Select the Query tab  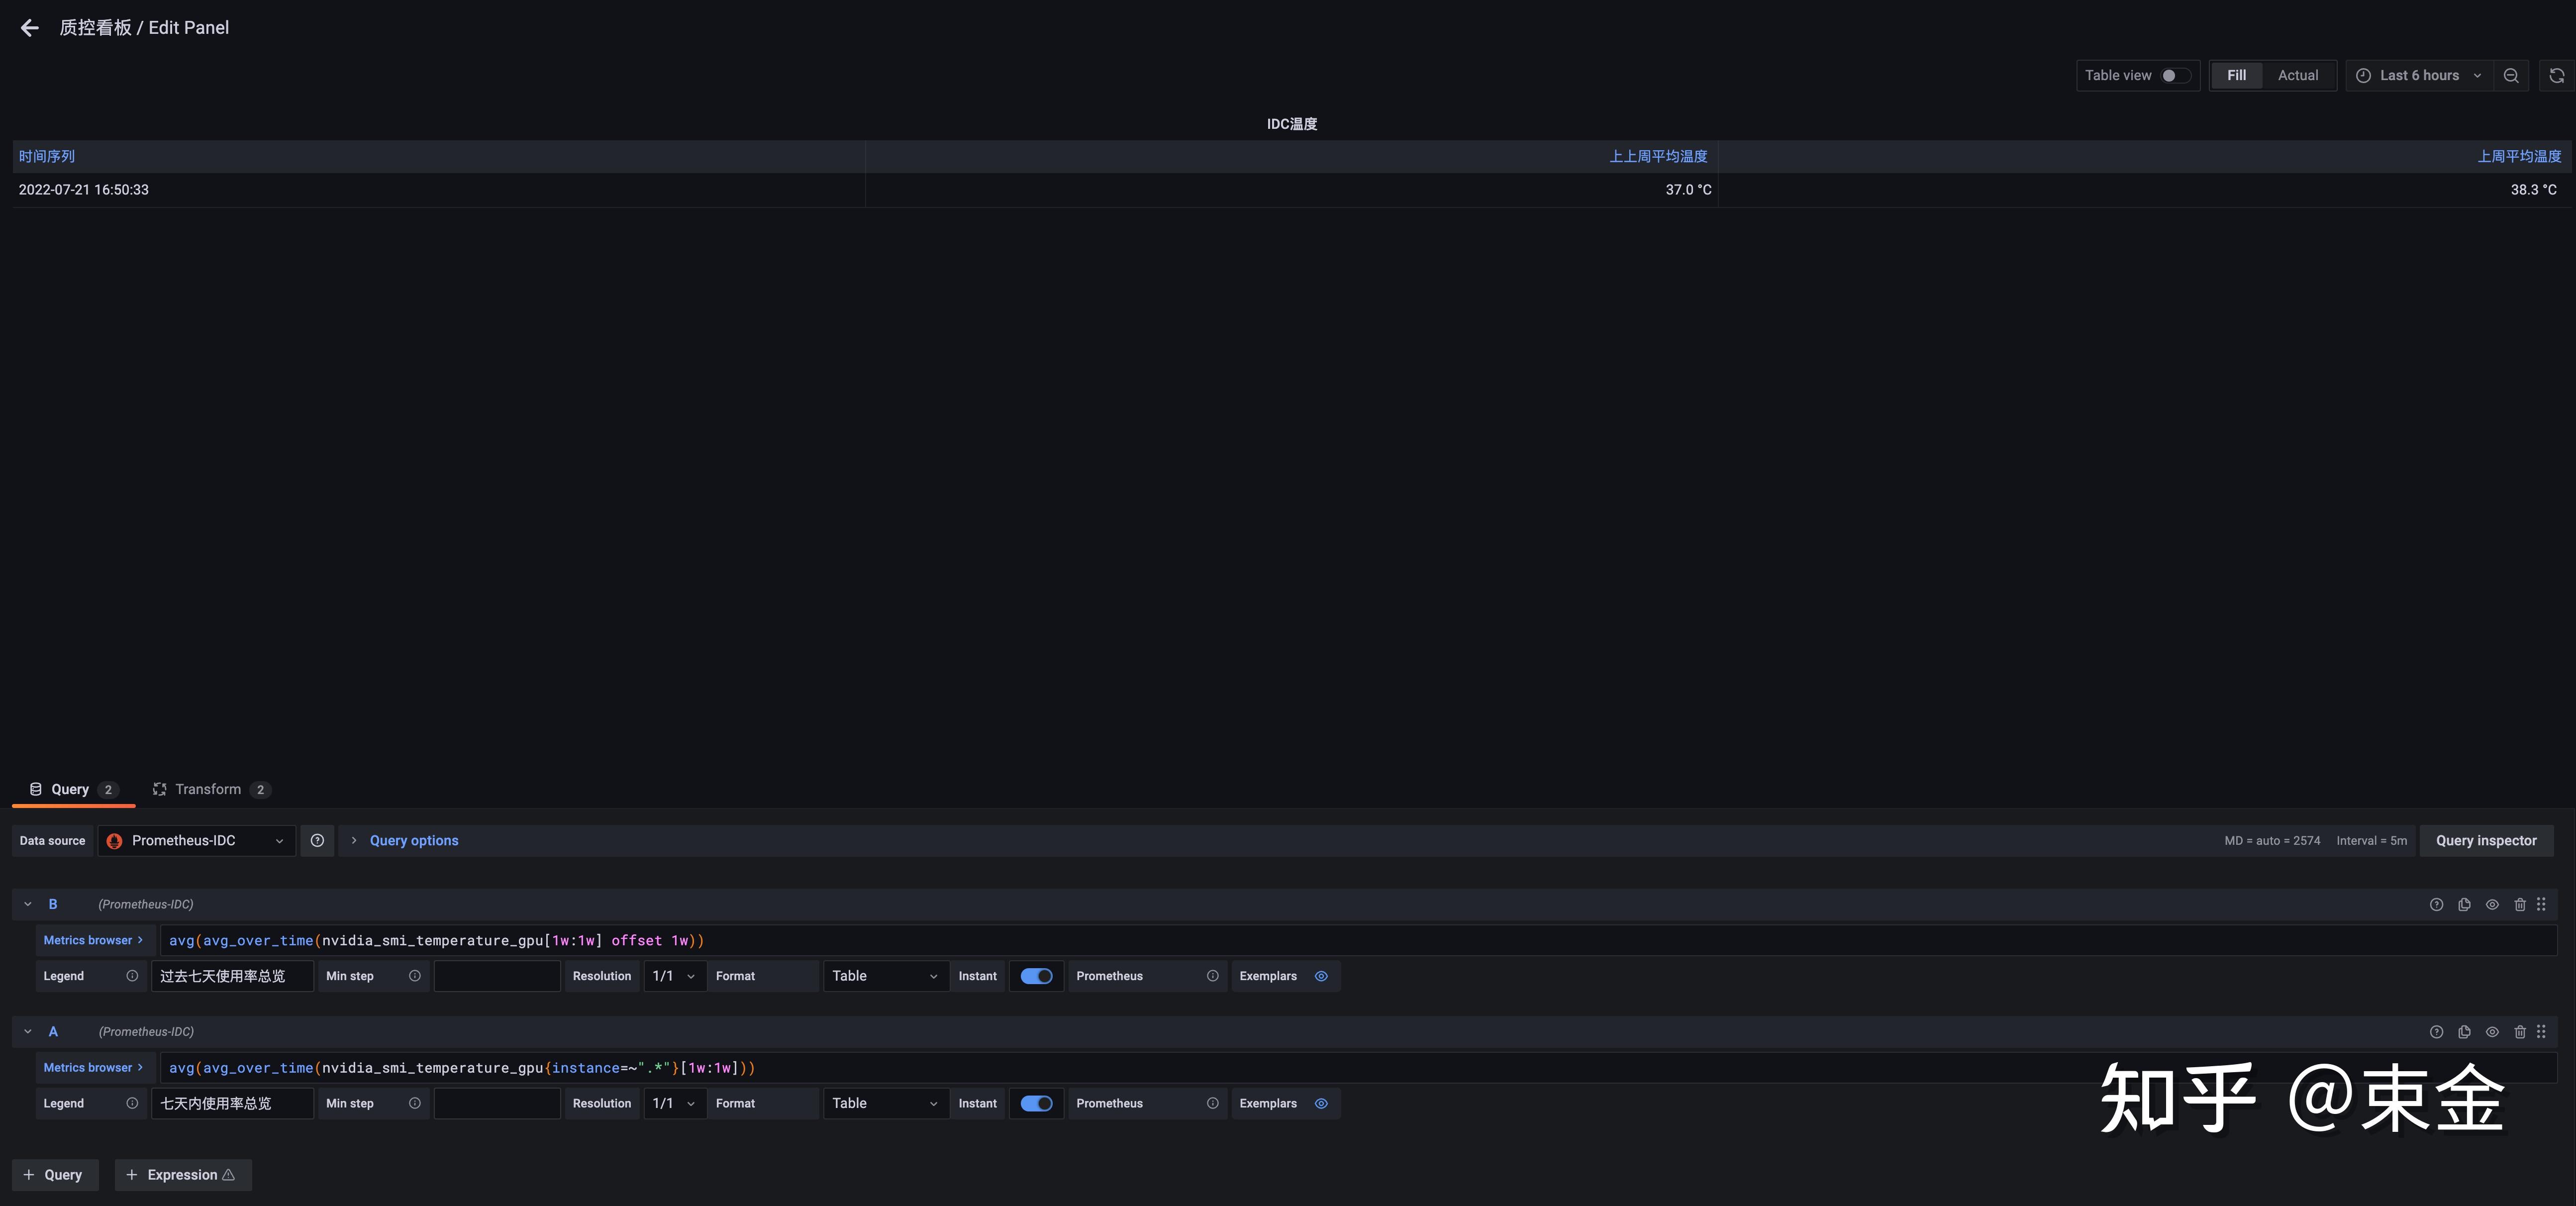pos(69,789)
